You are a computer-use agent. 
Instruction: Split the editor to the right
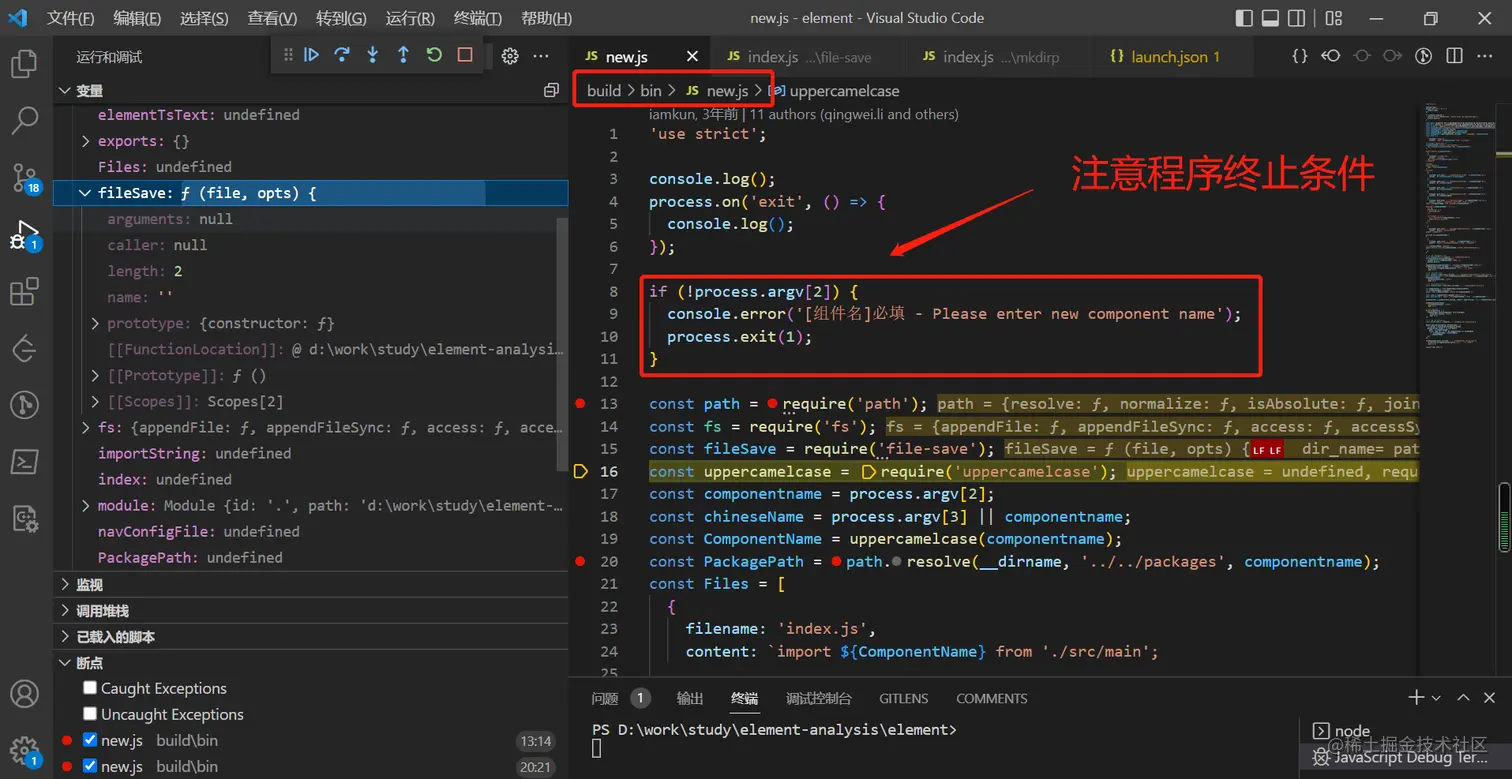click(1455, 56)
